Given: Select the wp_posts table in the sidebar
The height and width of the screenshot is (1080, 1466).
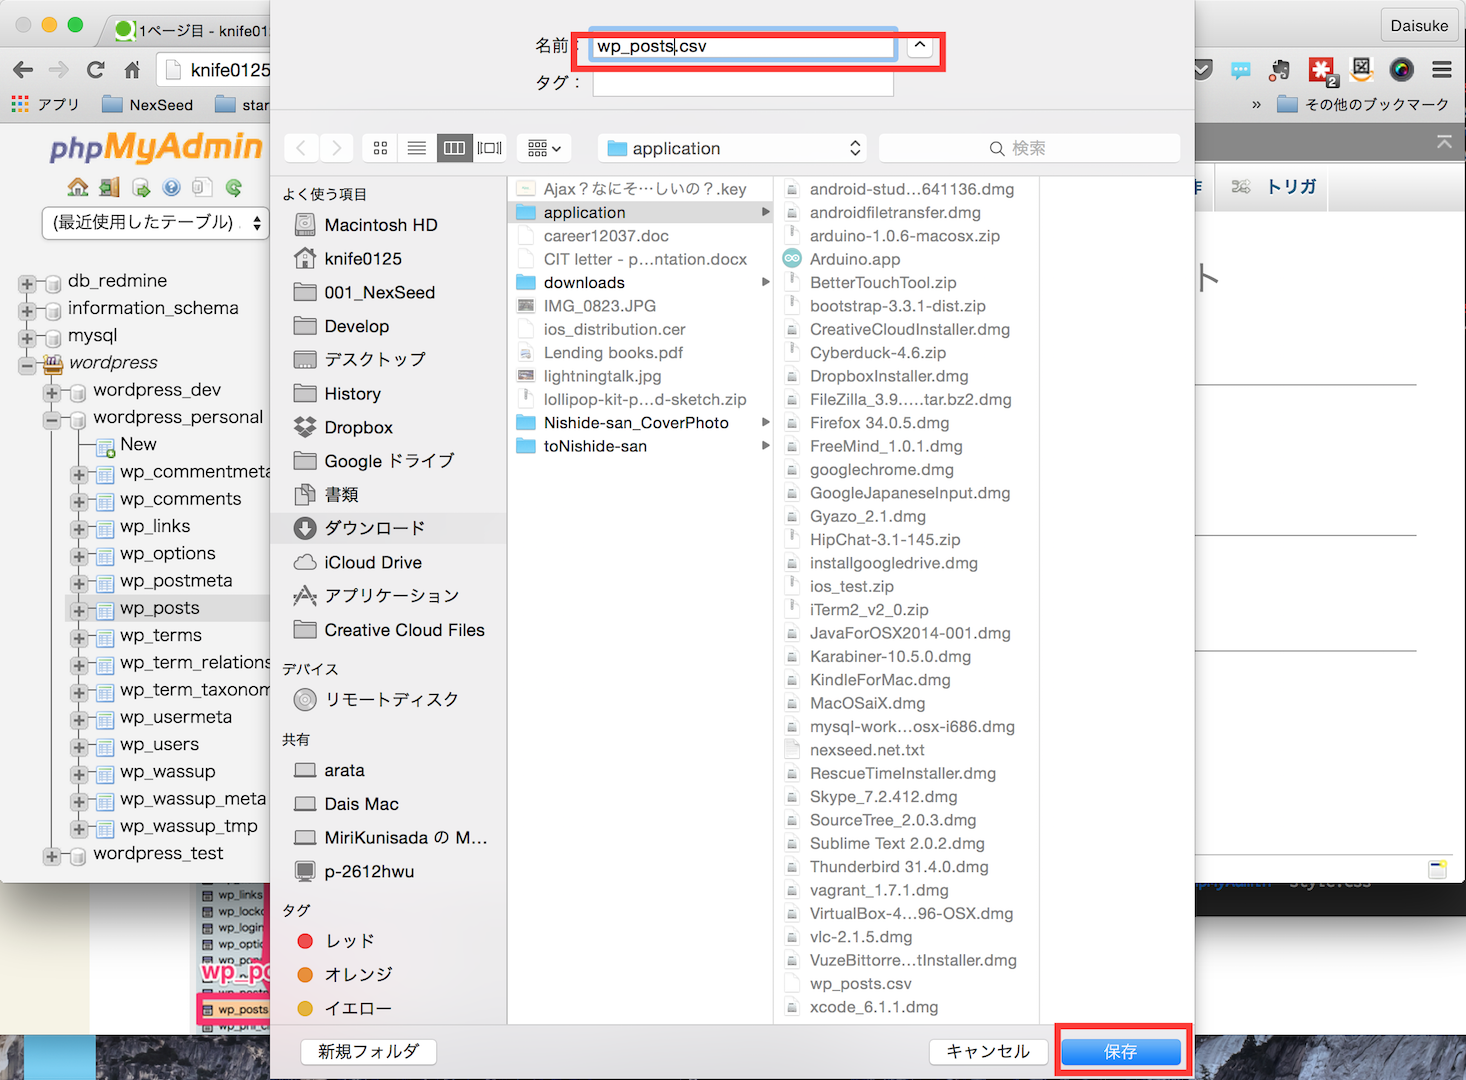Looking at the screenshot, I should tap(162, 607).
